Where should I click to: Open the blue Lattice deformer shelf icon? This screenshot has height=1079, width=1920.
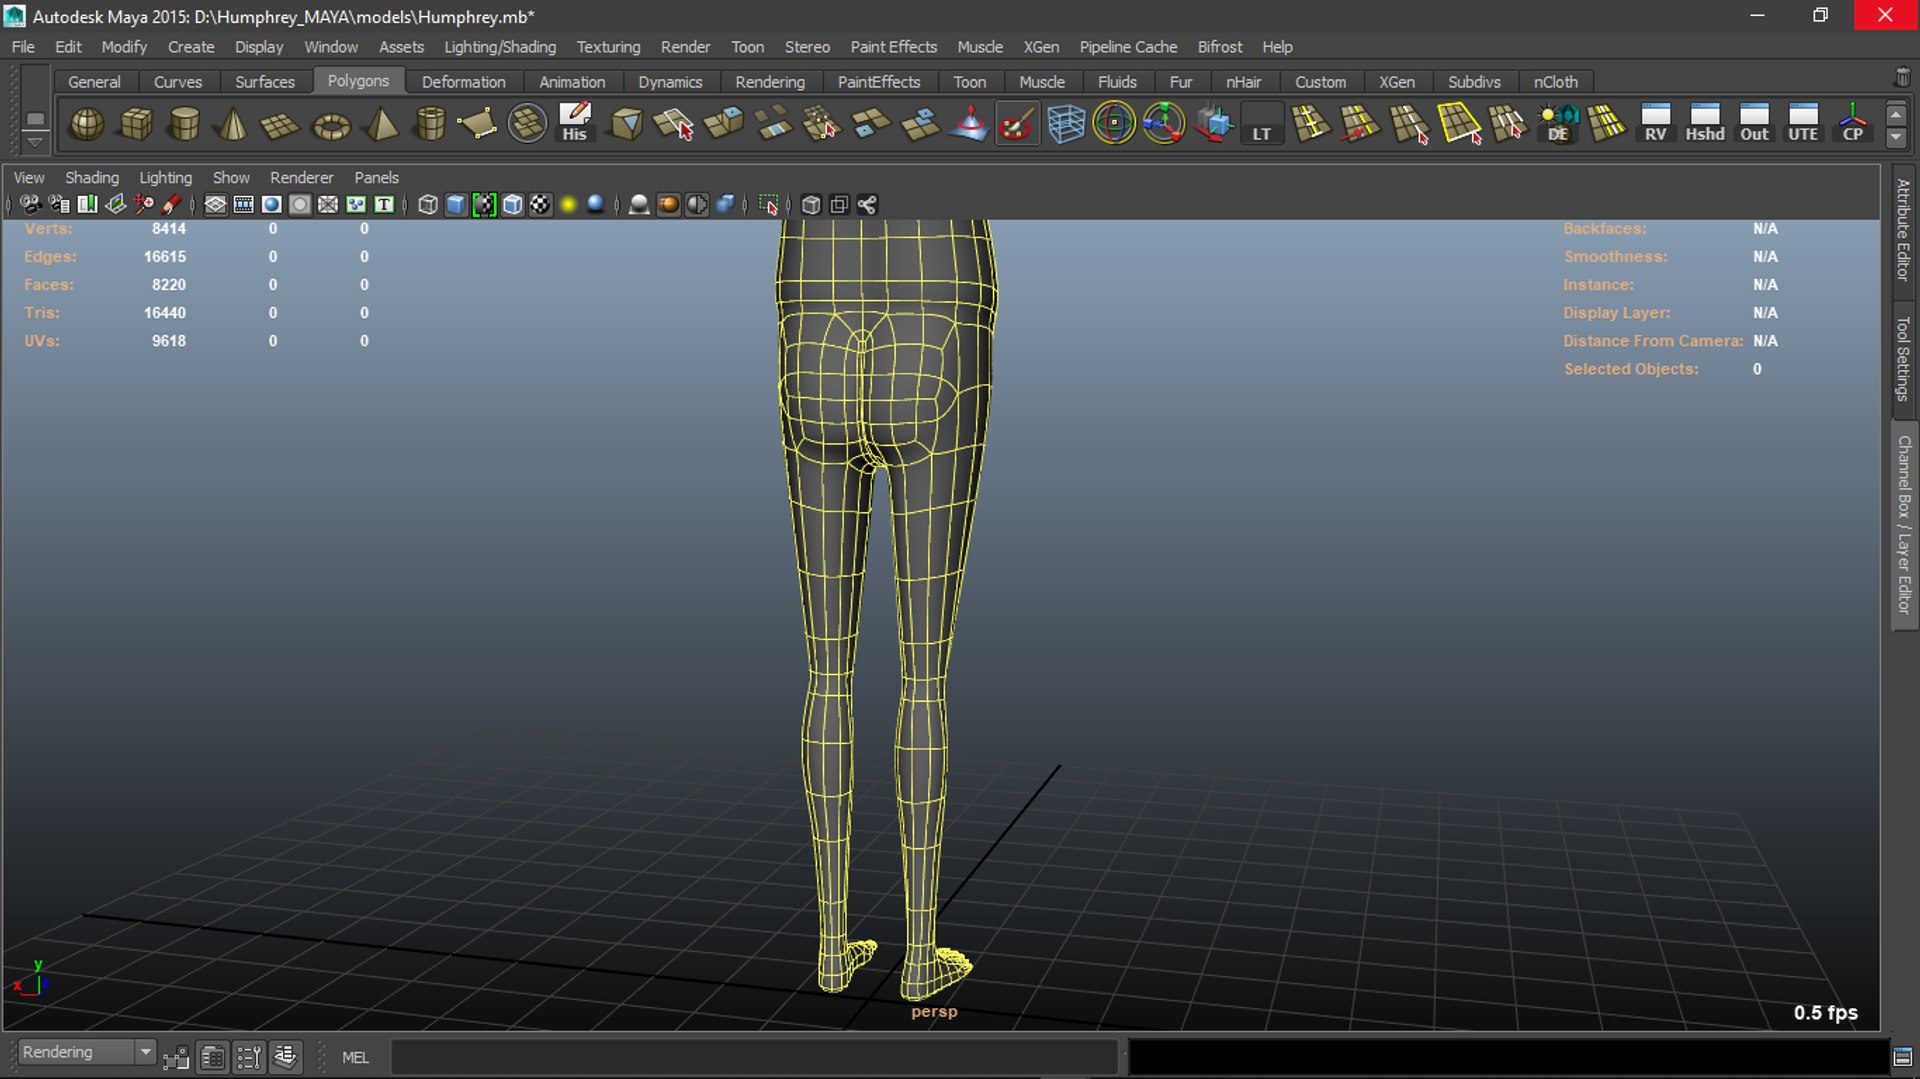(x=1066, y=124)
